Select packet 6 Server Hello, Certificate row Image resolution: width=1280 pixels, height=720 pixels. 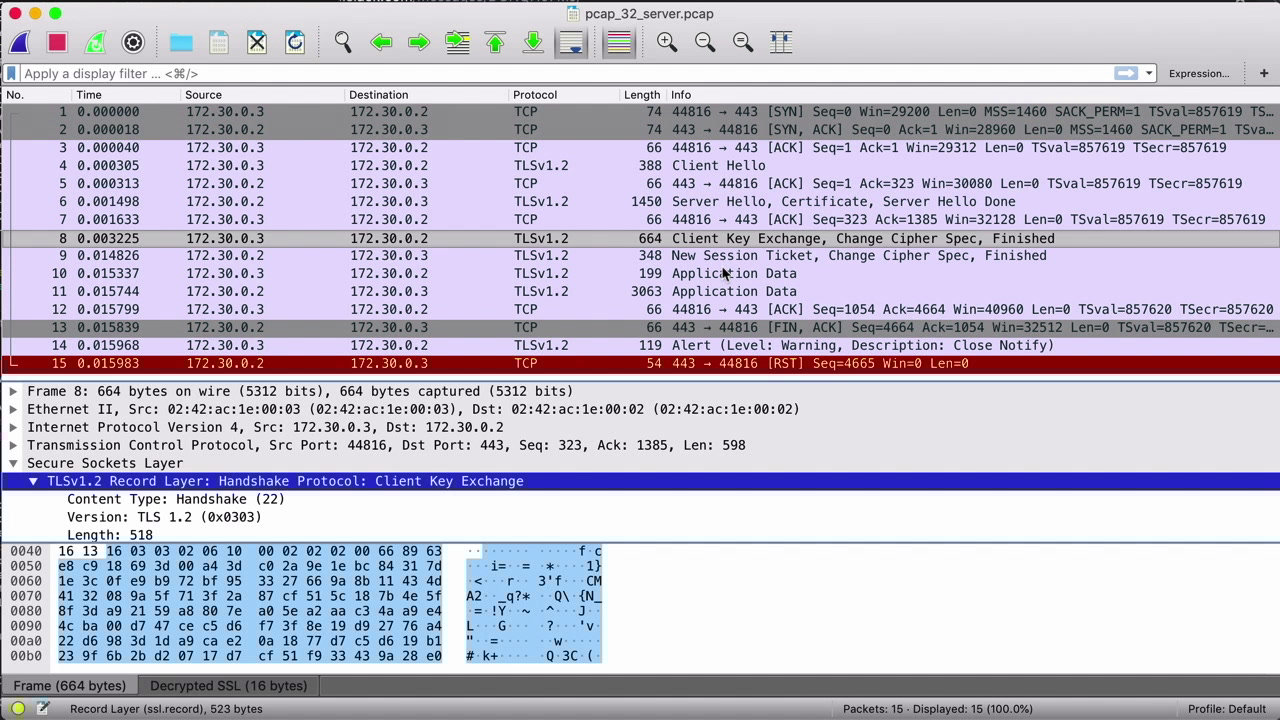[640, 202]
